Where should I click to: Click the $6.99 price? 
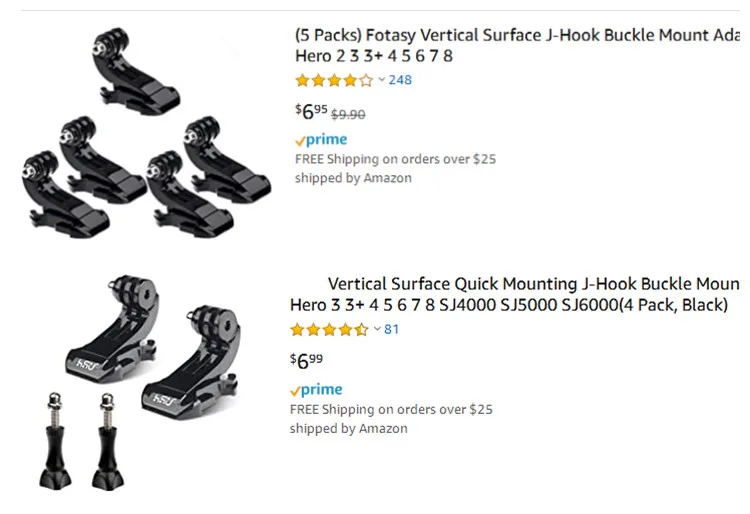tap(306, 360)
